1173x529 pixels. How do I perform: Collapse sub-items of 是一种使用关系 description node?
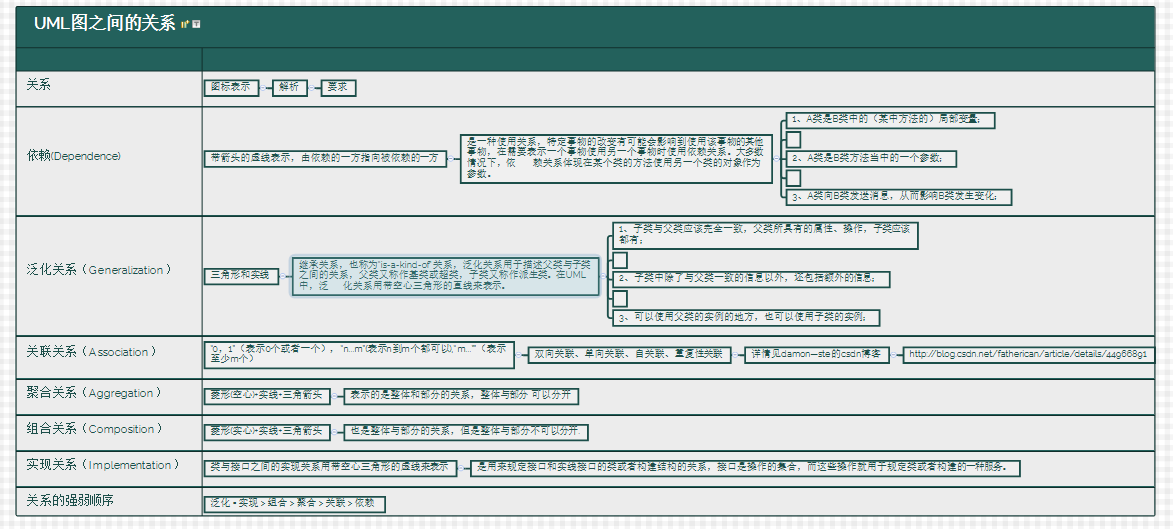click(778, 159)
